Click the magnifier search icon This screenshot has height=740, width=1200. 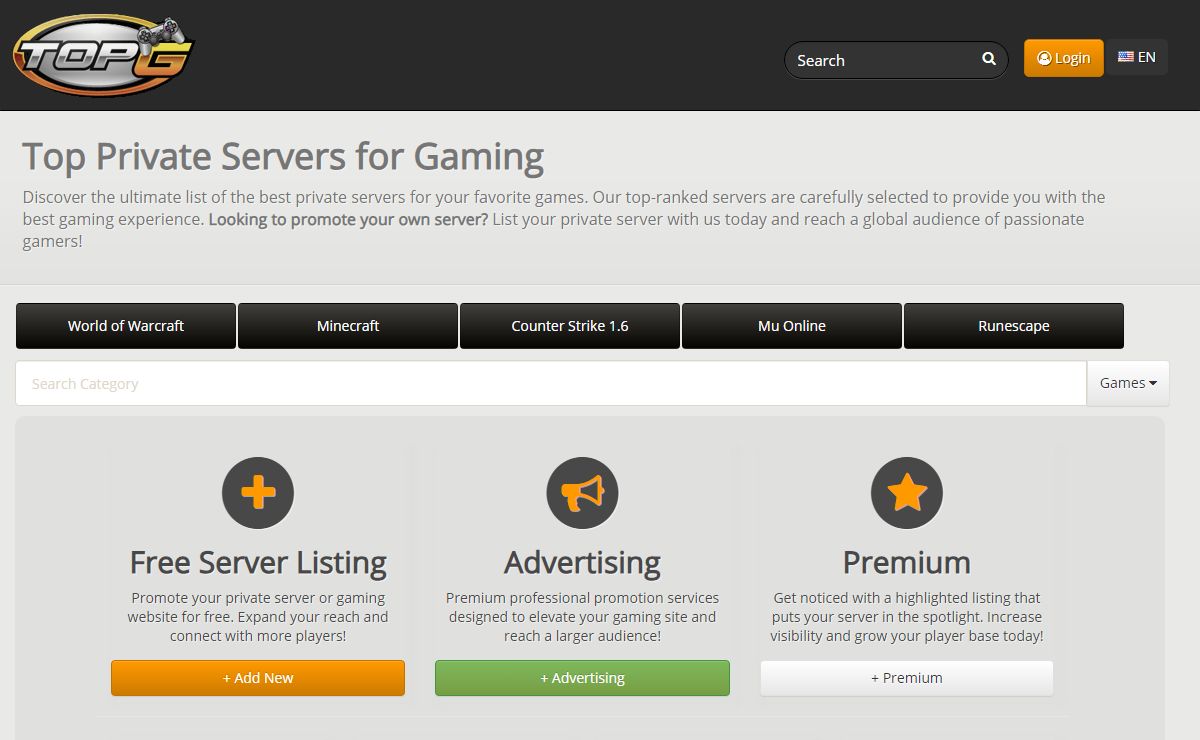click(989, 59)
